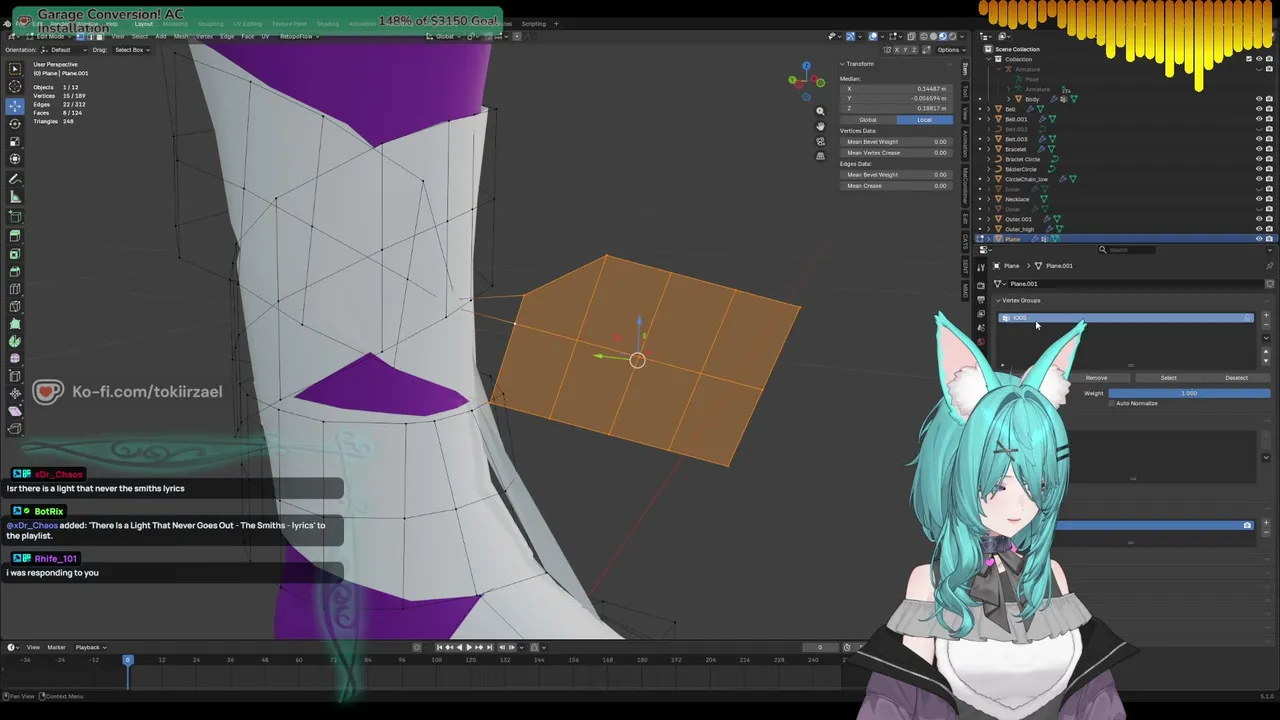This screenshot has height=720, width=1280.
Task: Expand Outer_high in the outliner
Action: point(989,229)
